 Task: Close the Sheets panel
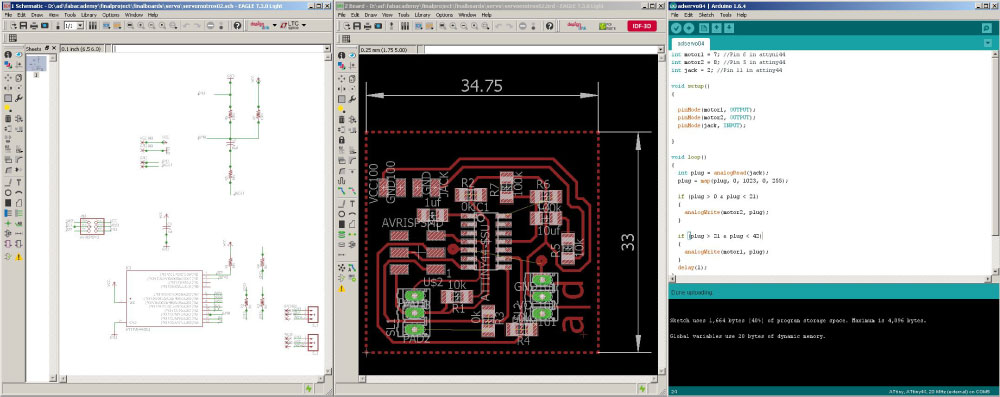click(54, 49)
